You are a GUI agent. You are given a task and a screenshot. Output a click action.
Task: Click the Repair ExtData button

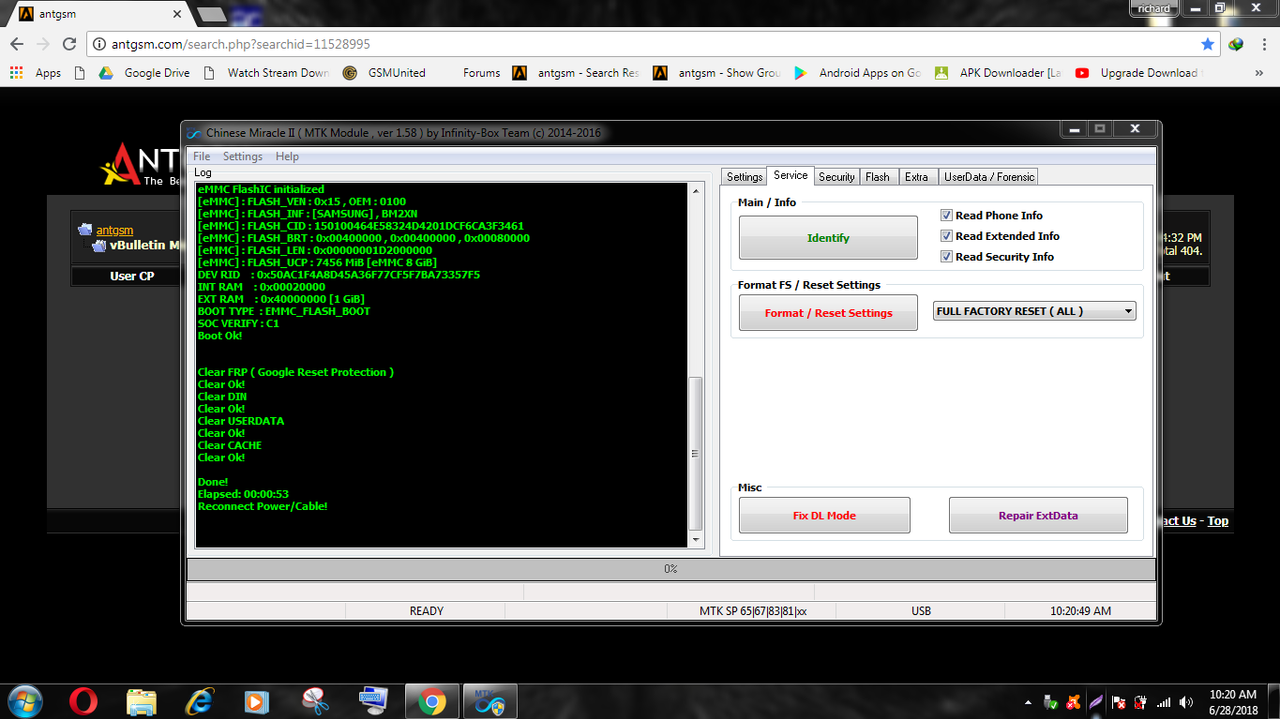pos(1038,516)
